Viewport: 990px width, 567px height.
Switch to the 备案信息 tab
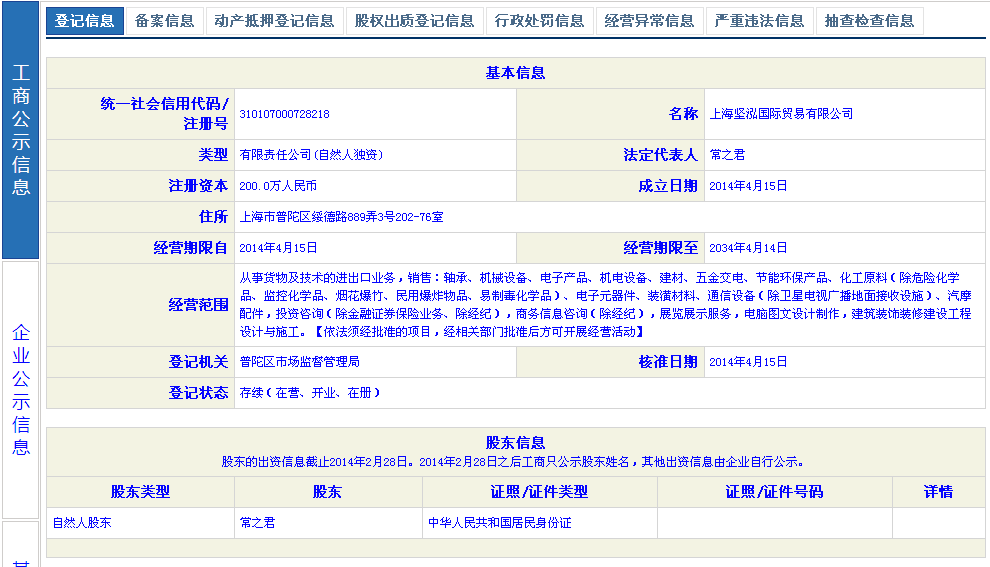click(165, 21)
